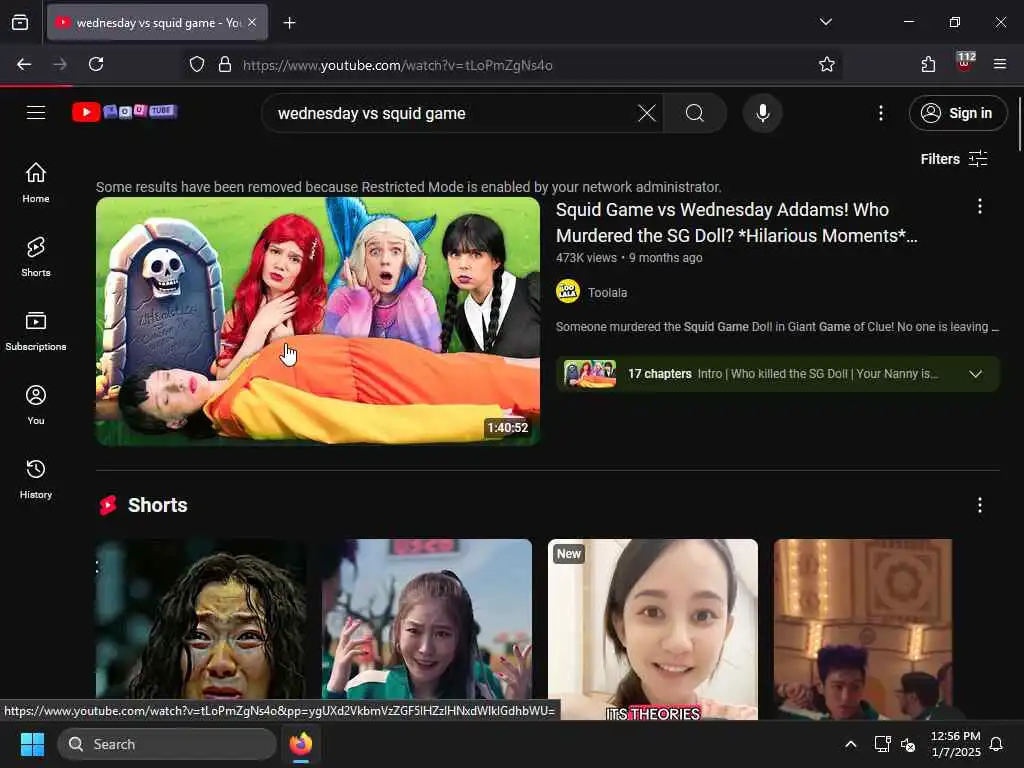Click the Windows taskbar Search box

point(167,744)
